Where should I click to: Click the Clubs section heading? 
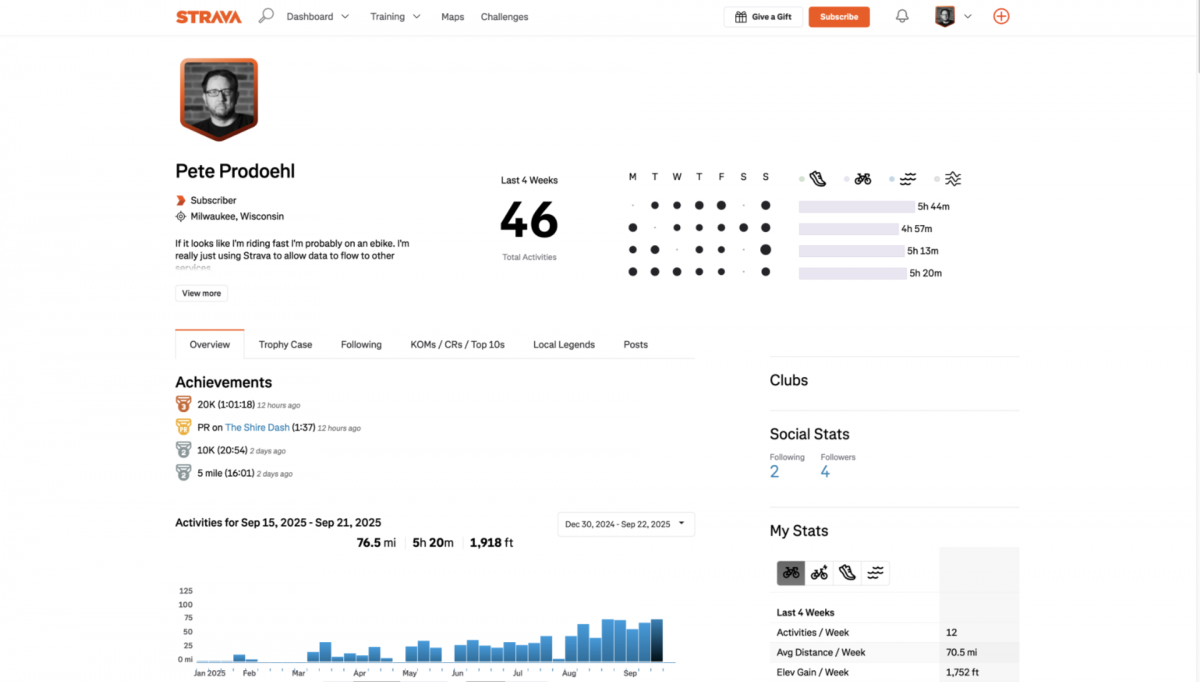(789, 380)
